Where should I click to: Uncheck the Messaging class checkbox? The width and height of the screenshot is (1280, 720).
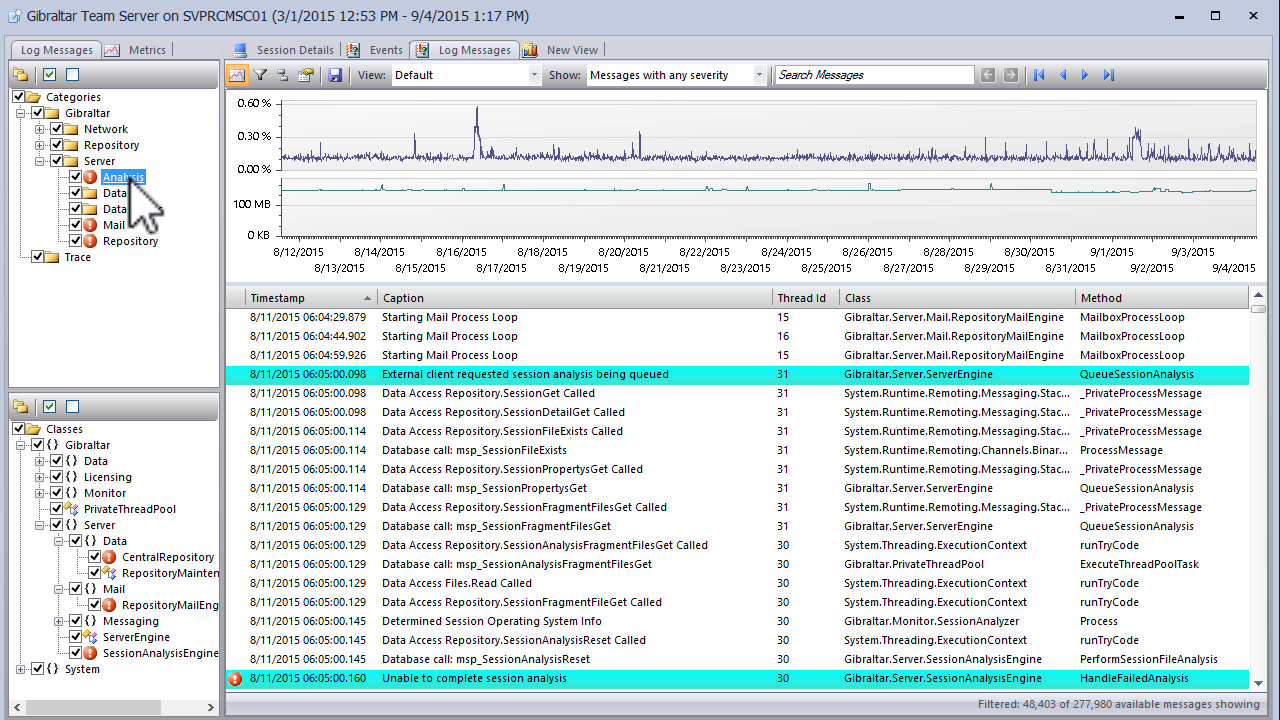75,621
